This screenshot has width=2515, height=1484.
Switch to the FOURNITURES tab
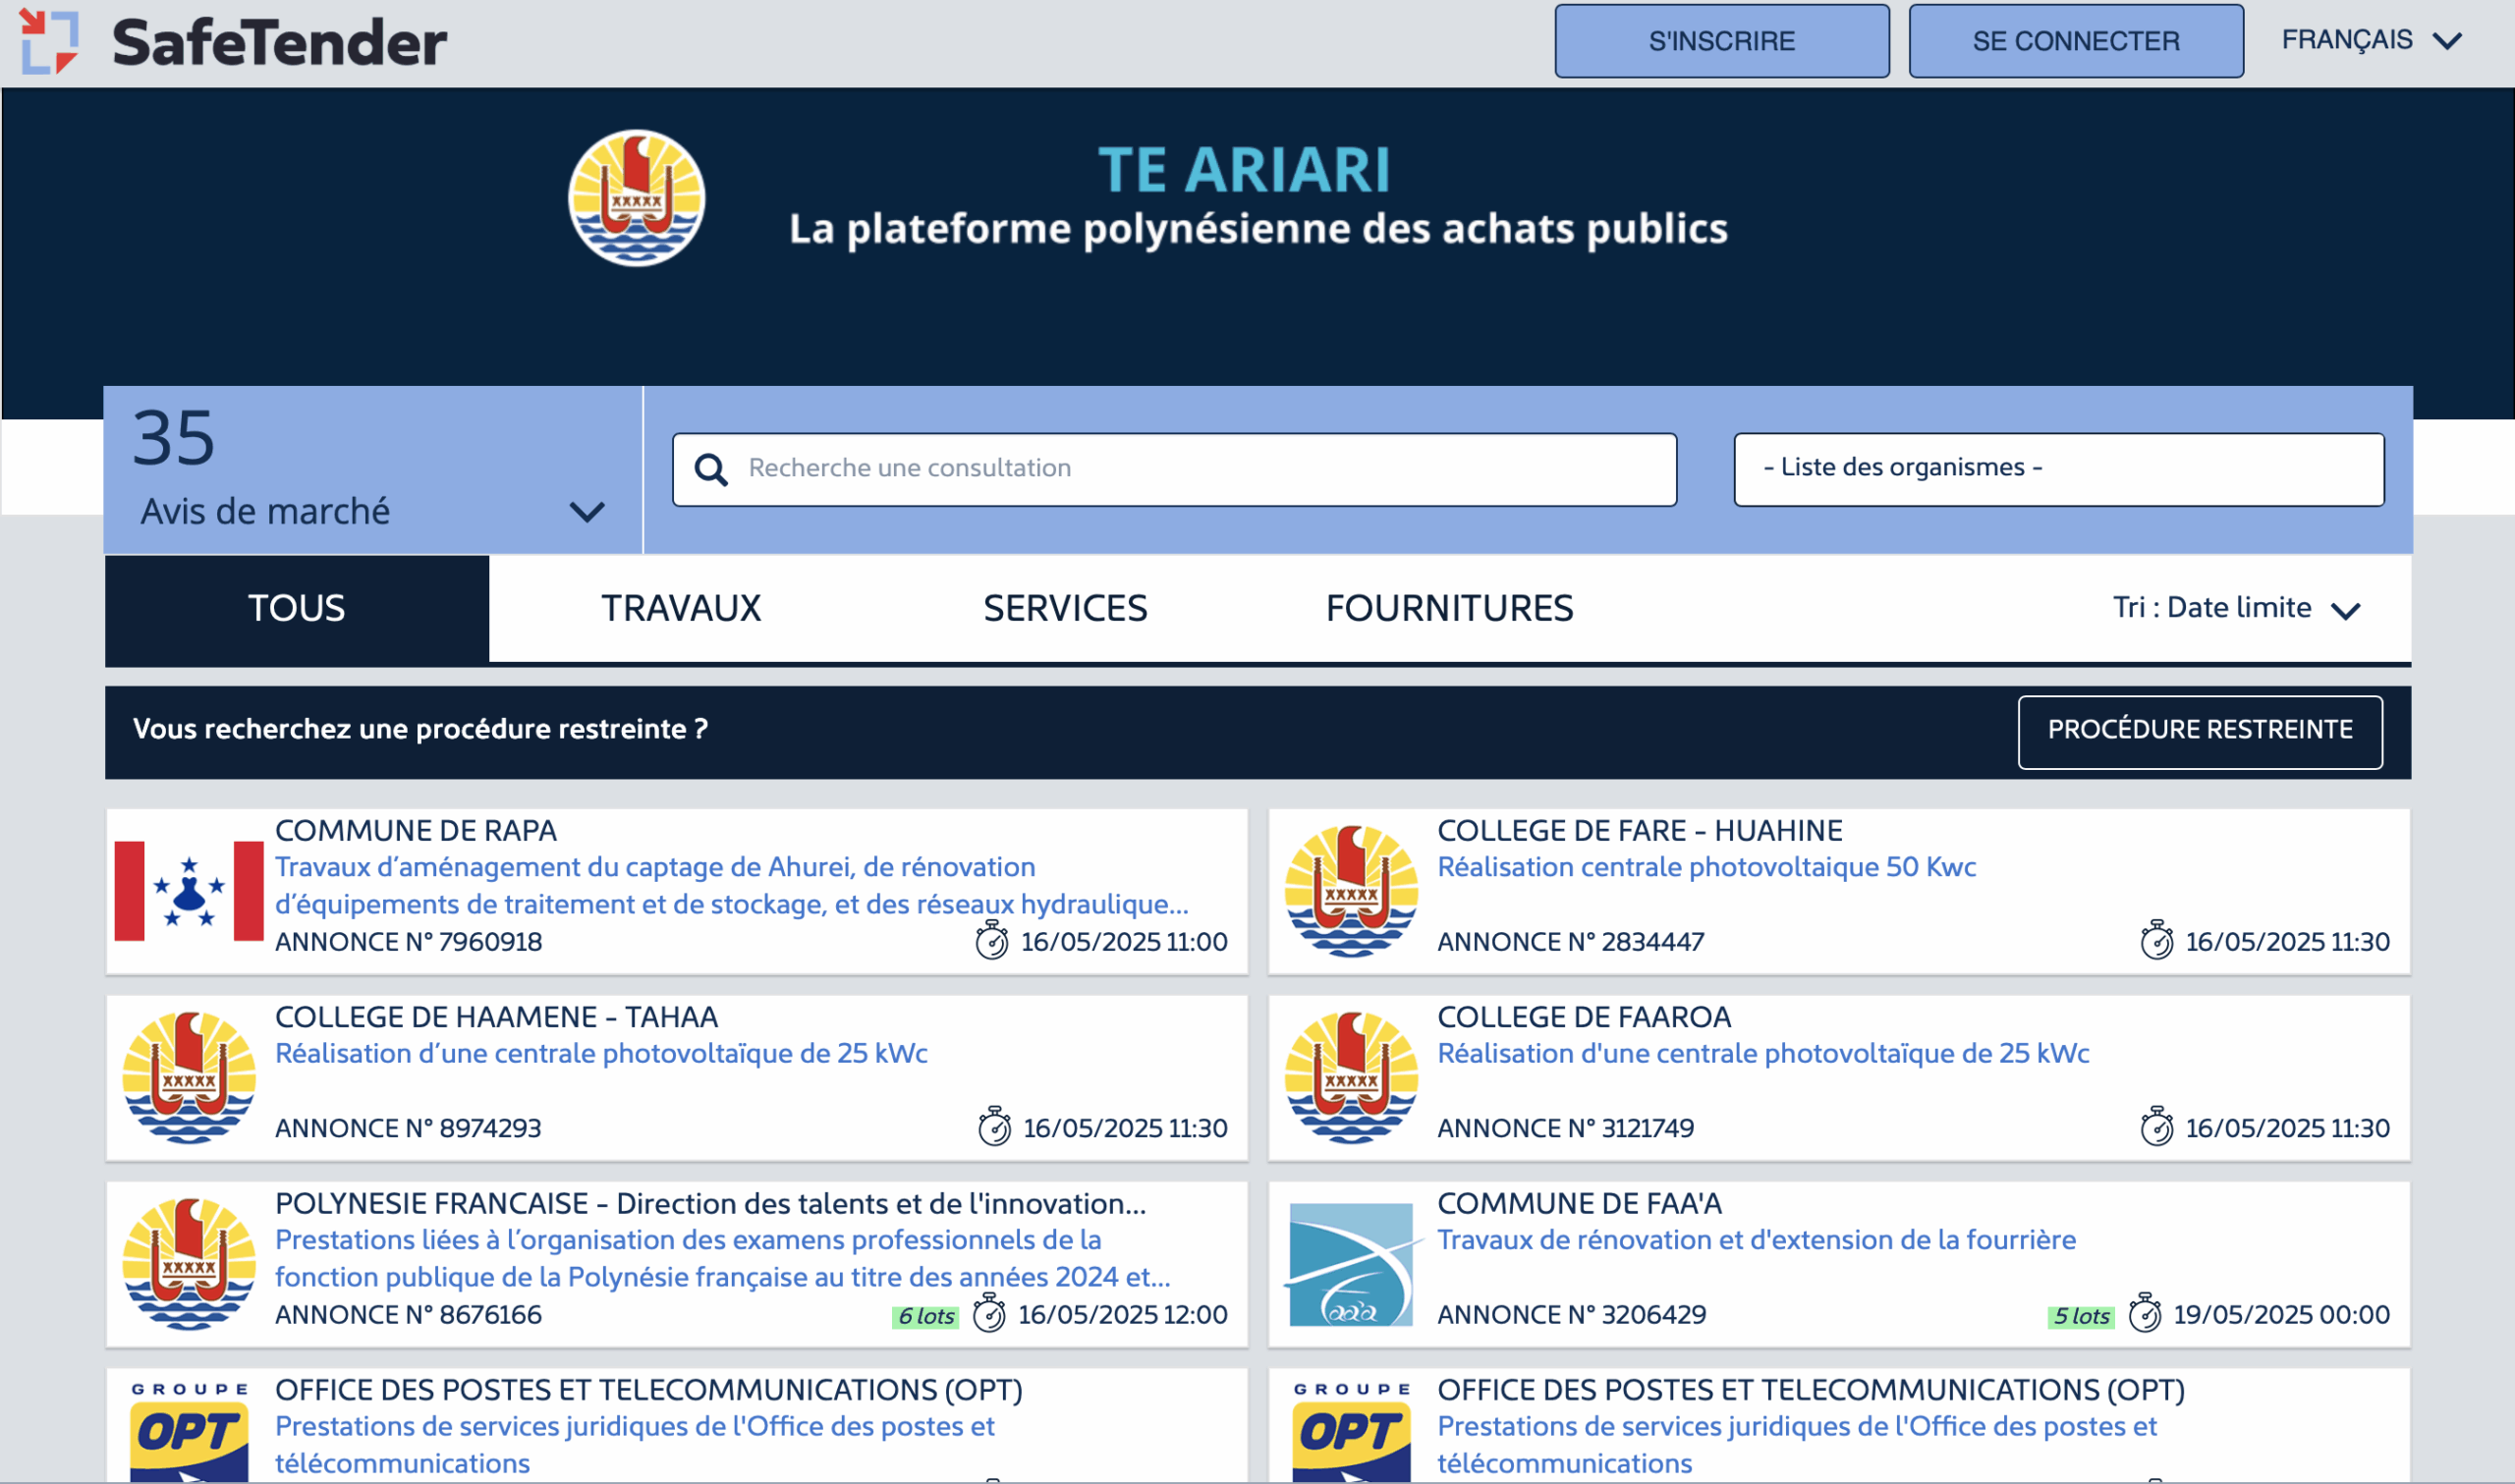pyautogui.click(x=1449, y=608)
